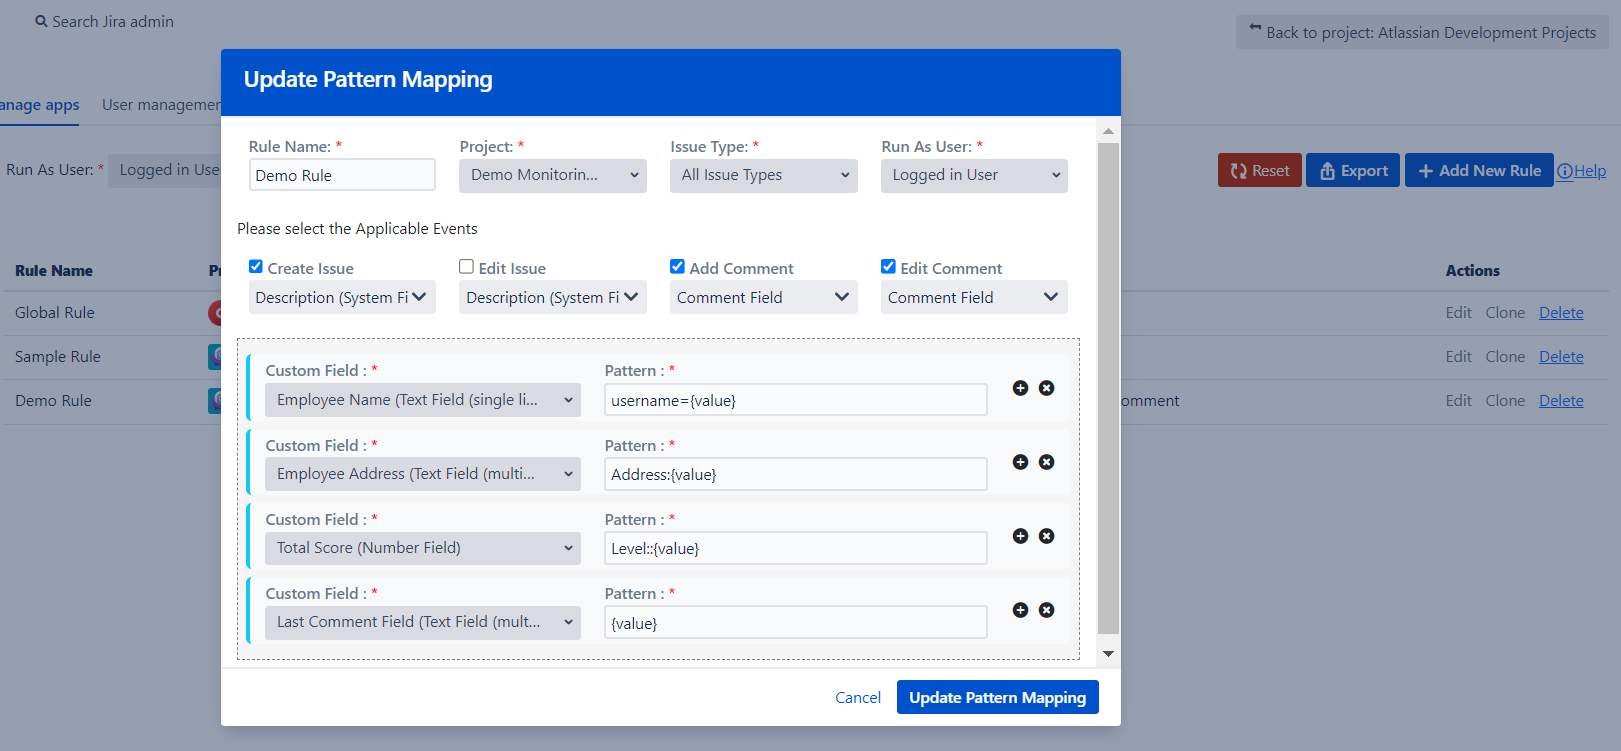
Task: Click Delete for Sample Rule
Action: pyautogui.click(x=1561, y=357)
